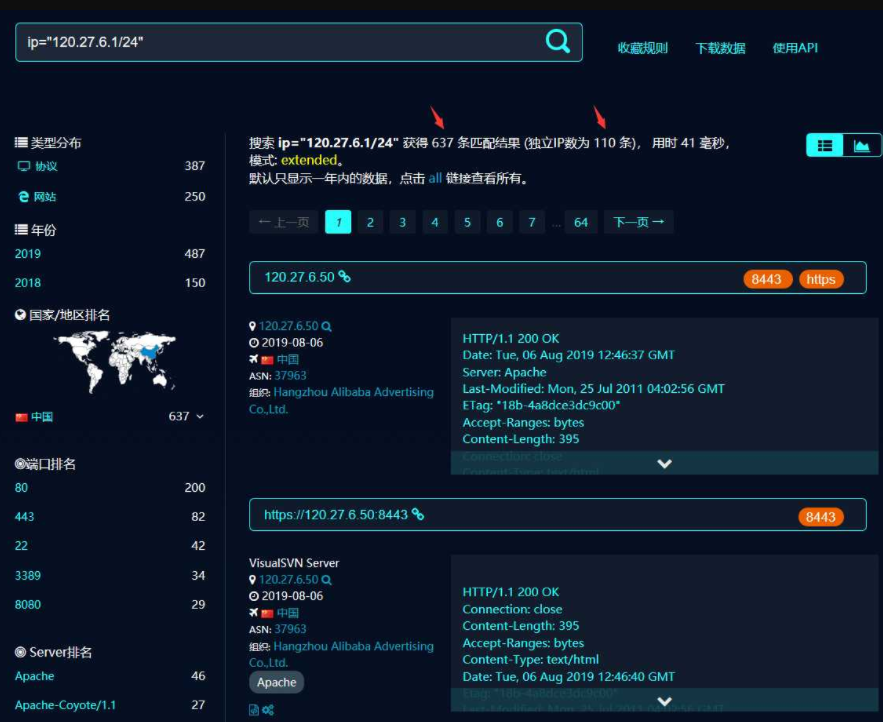This screenshot has width=883, height=722.
Task: Go to results page 4
Action: coord(435,222)
